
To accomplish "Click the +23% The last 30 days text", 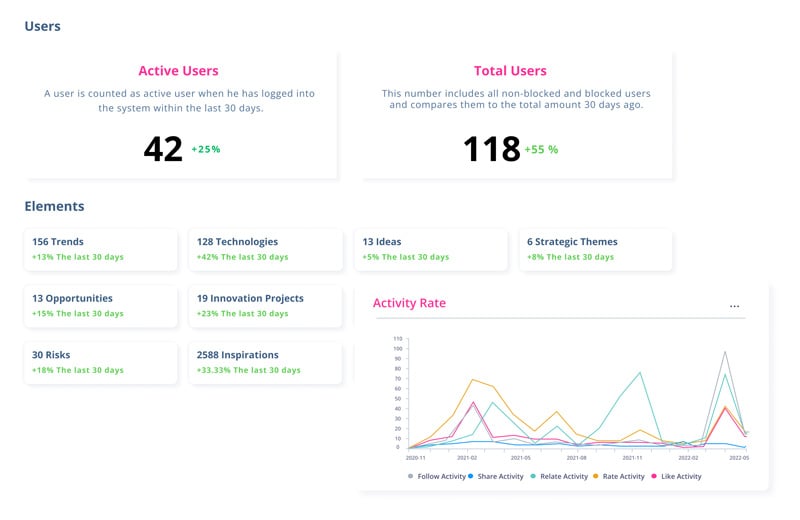I will click(242, 314).
